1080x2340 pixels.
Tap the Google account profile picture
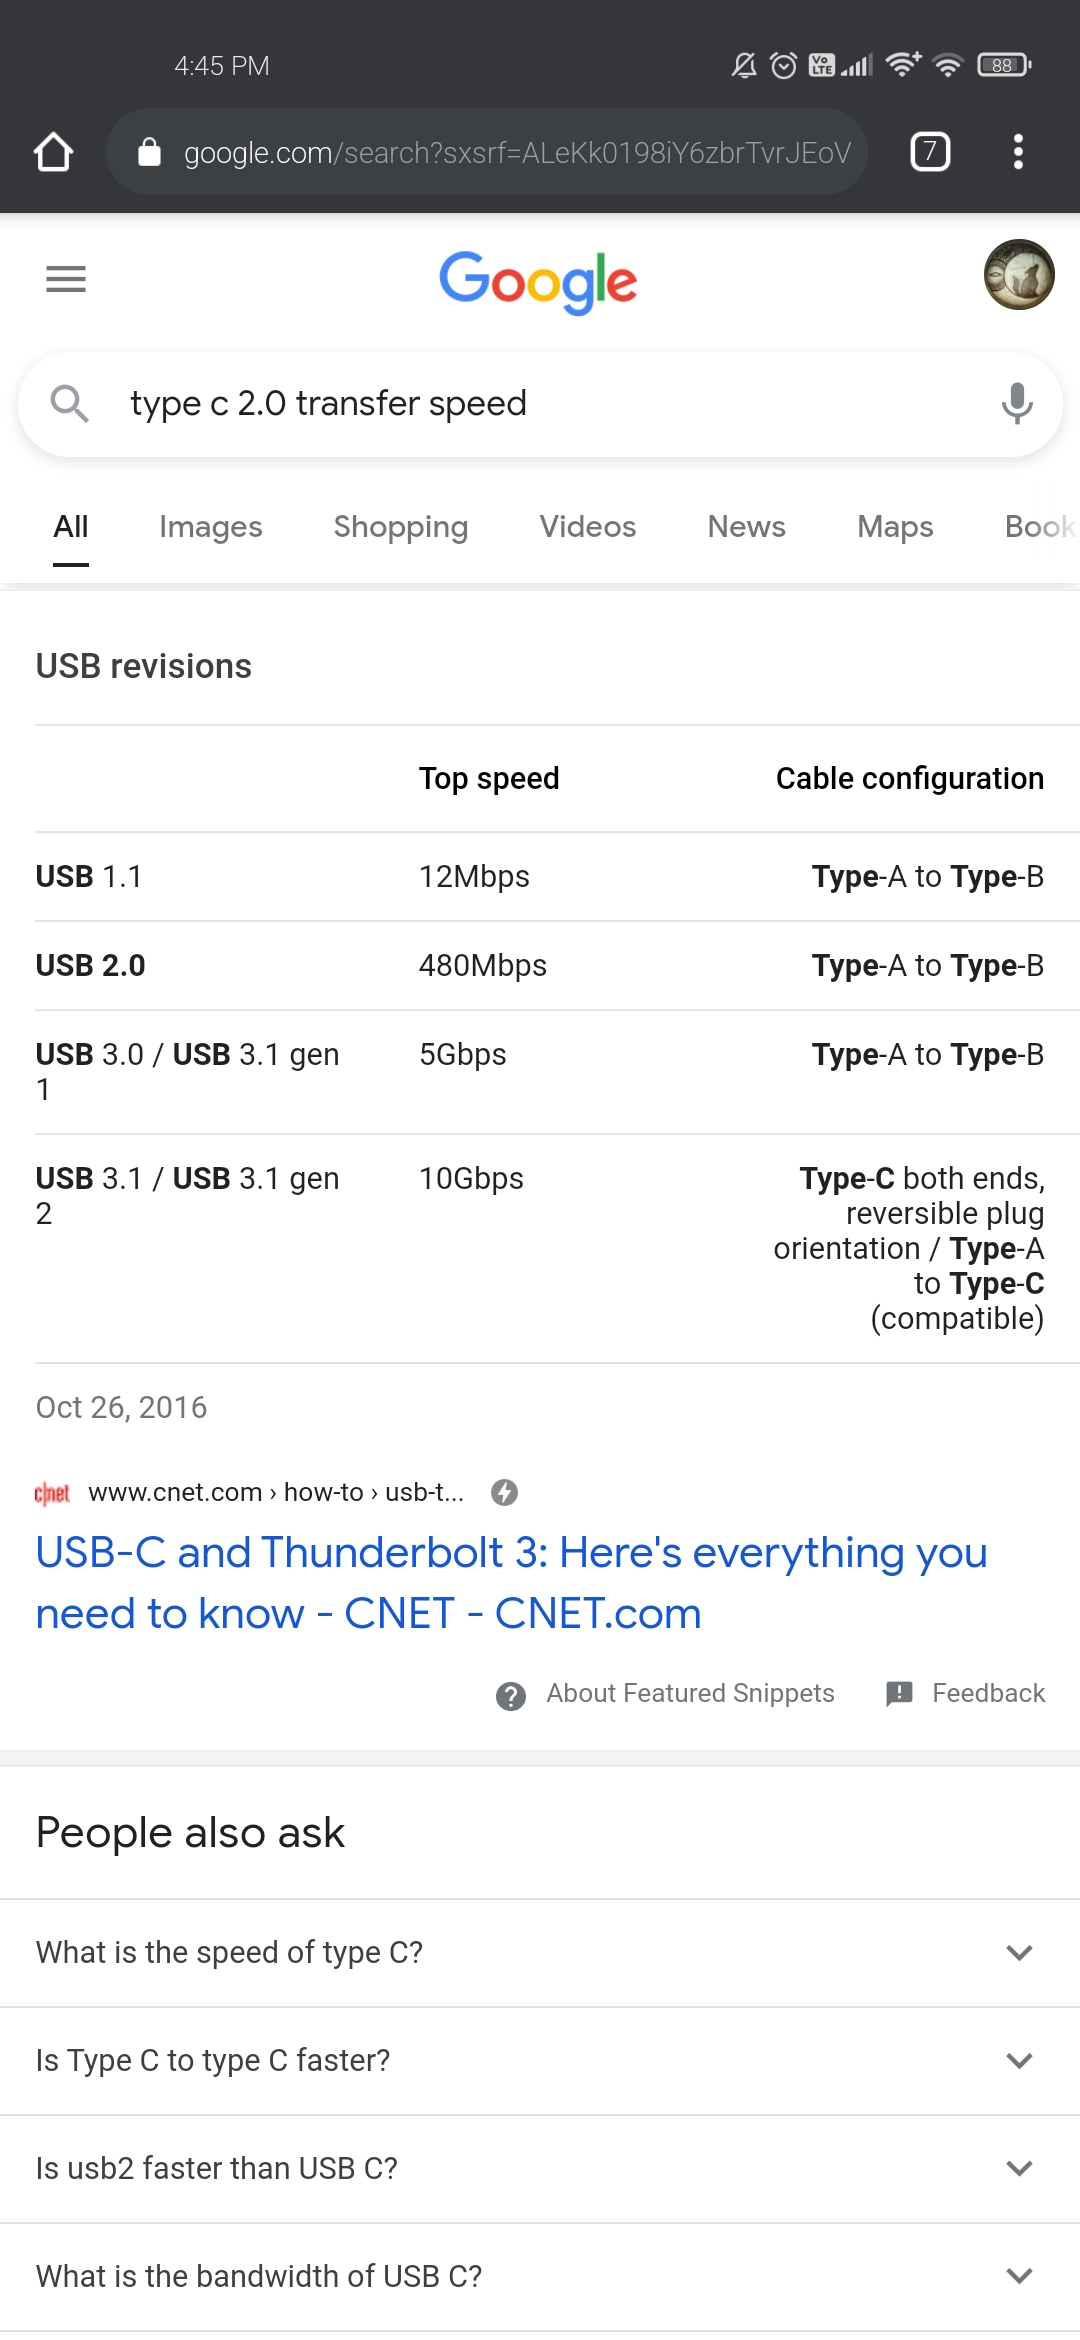pos(1018,275)
